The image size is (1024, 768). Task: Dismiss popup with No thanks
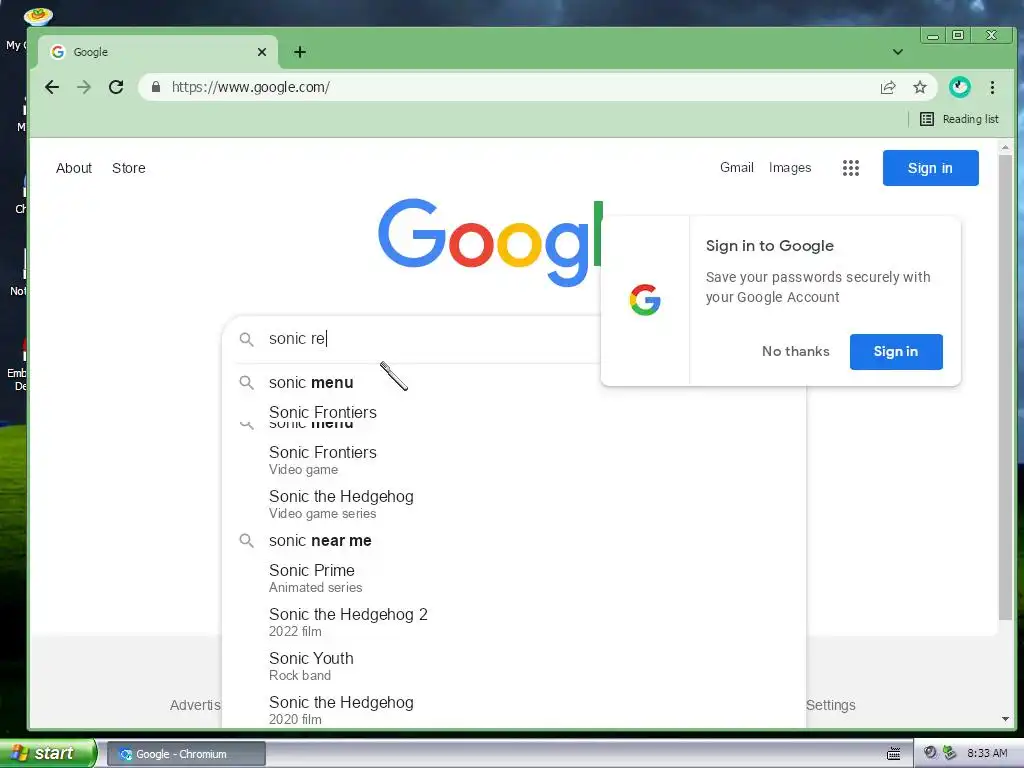coord(795,351)
